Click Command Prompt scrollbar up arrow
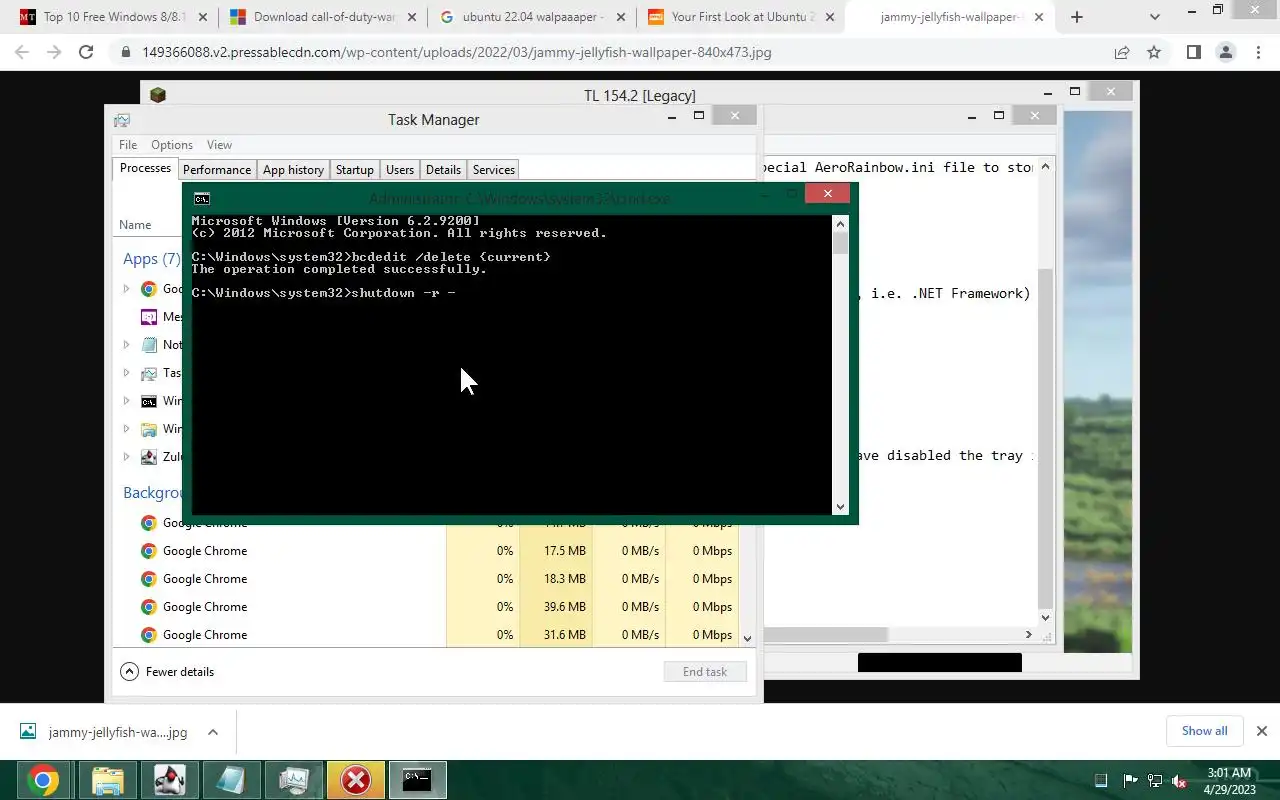The height and width of the screenshot is (800, 1280). click(840, 223)
